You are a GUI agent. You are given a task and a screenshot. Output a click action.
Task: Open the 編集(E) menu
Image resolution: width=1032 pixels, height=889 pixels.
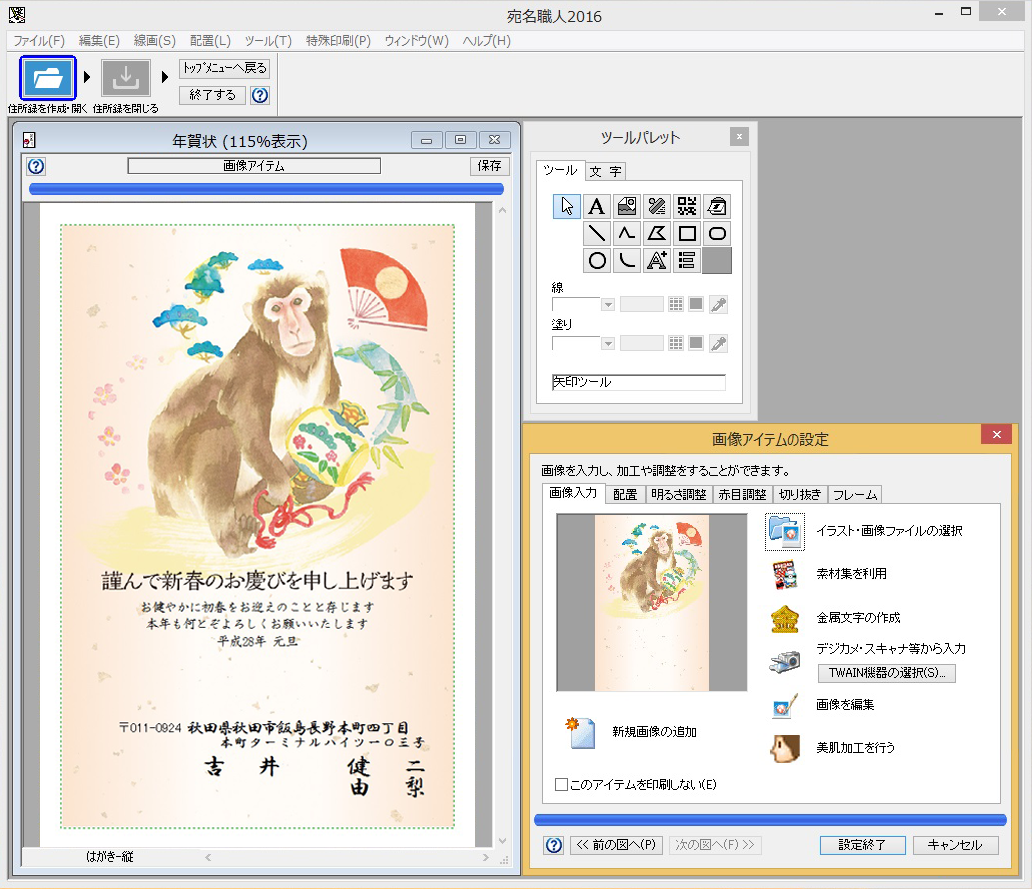99,41
